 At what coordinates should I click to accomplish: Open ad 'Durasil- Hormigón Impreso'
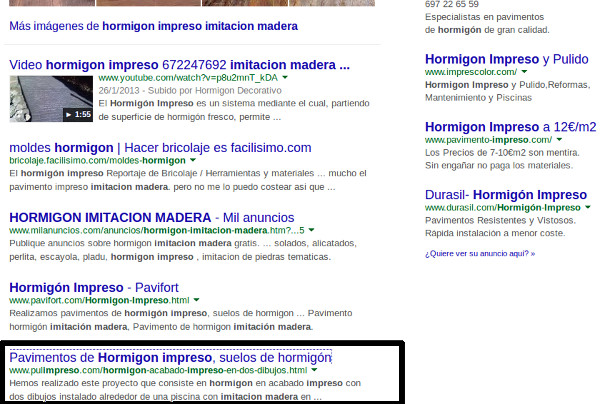point(506,195)
